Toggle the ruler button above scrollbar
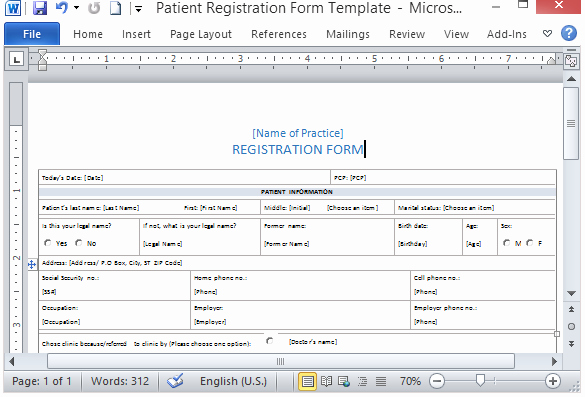 (571, 60)
